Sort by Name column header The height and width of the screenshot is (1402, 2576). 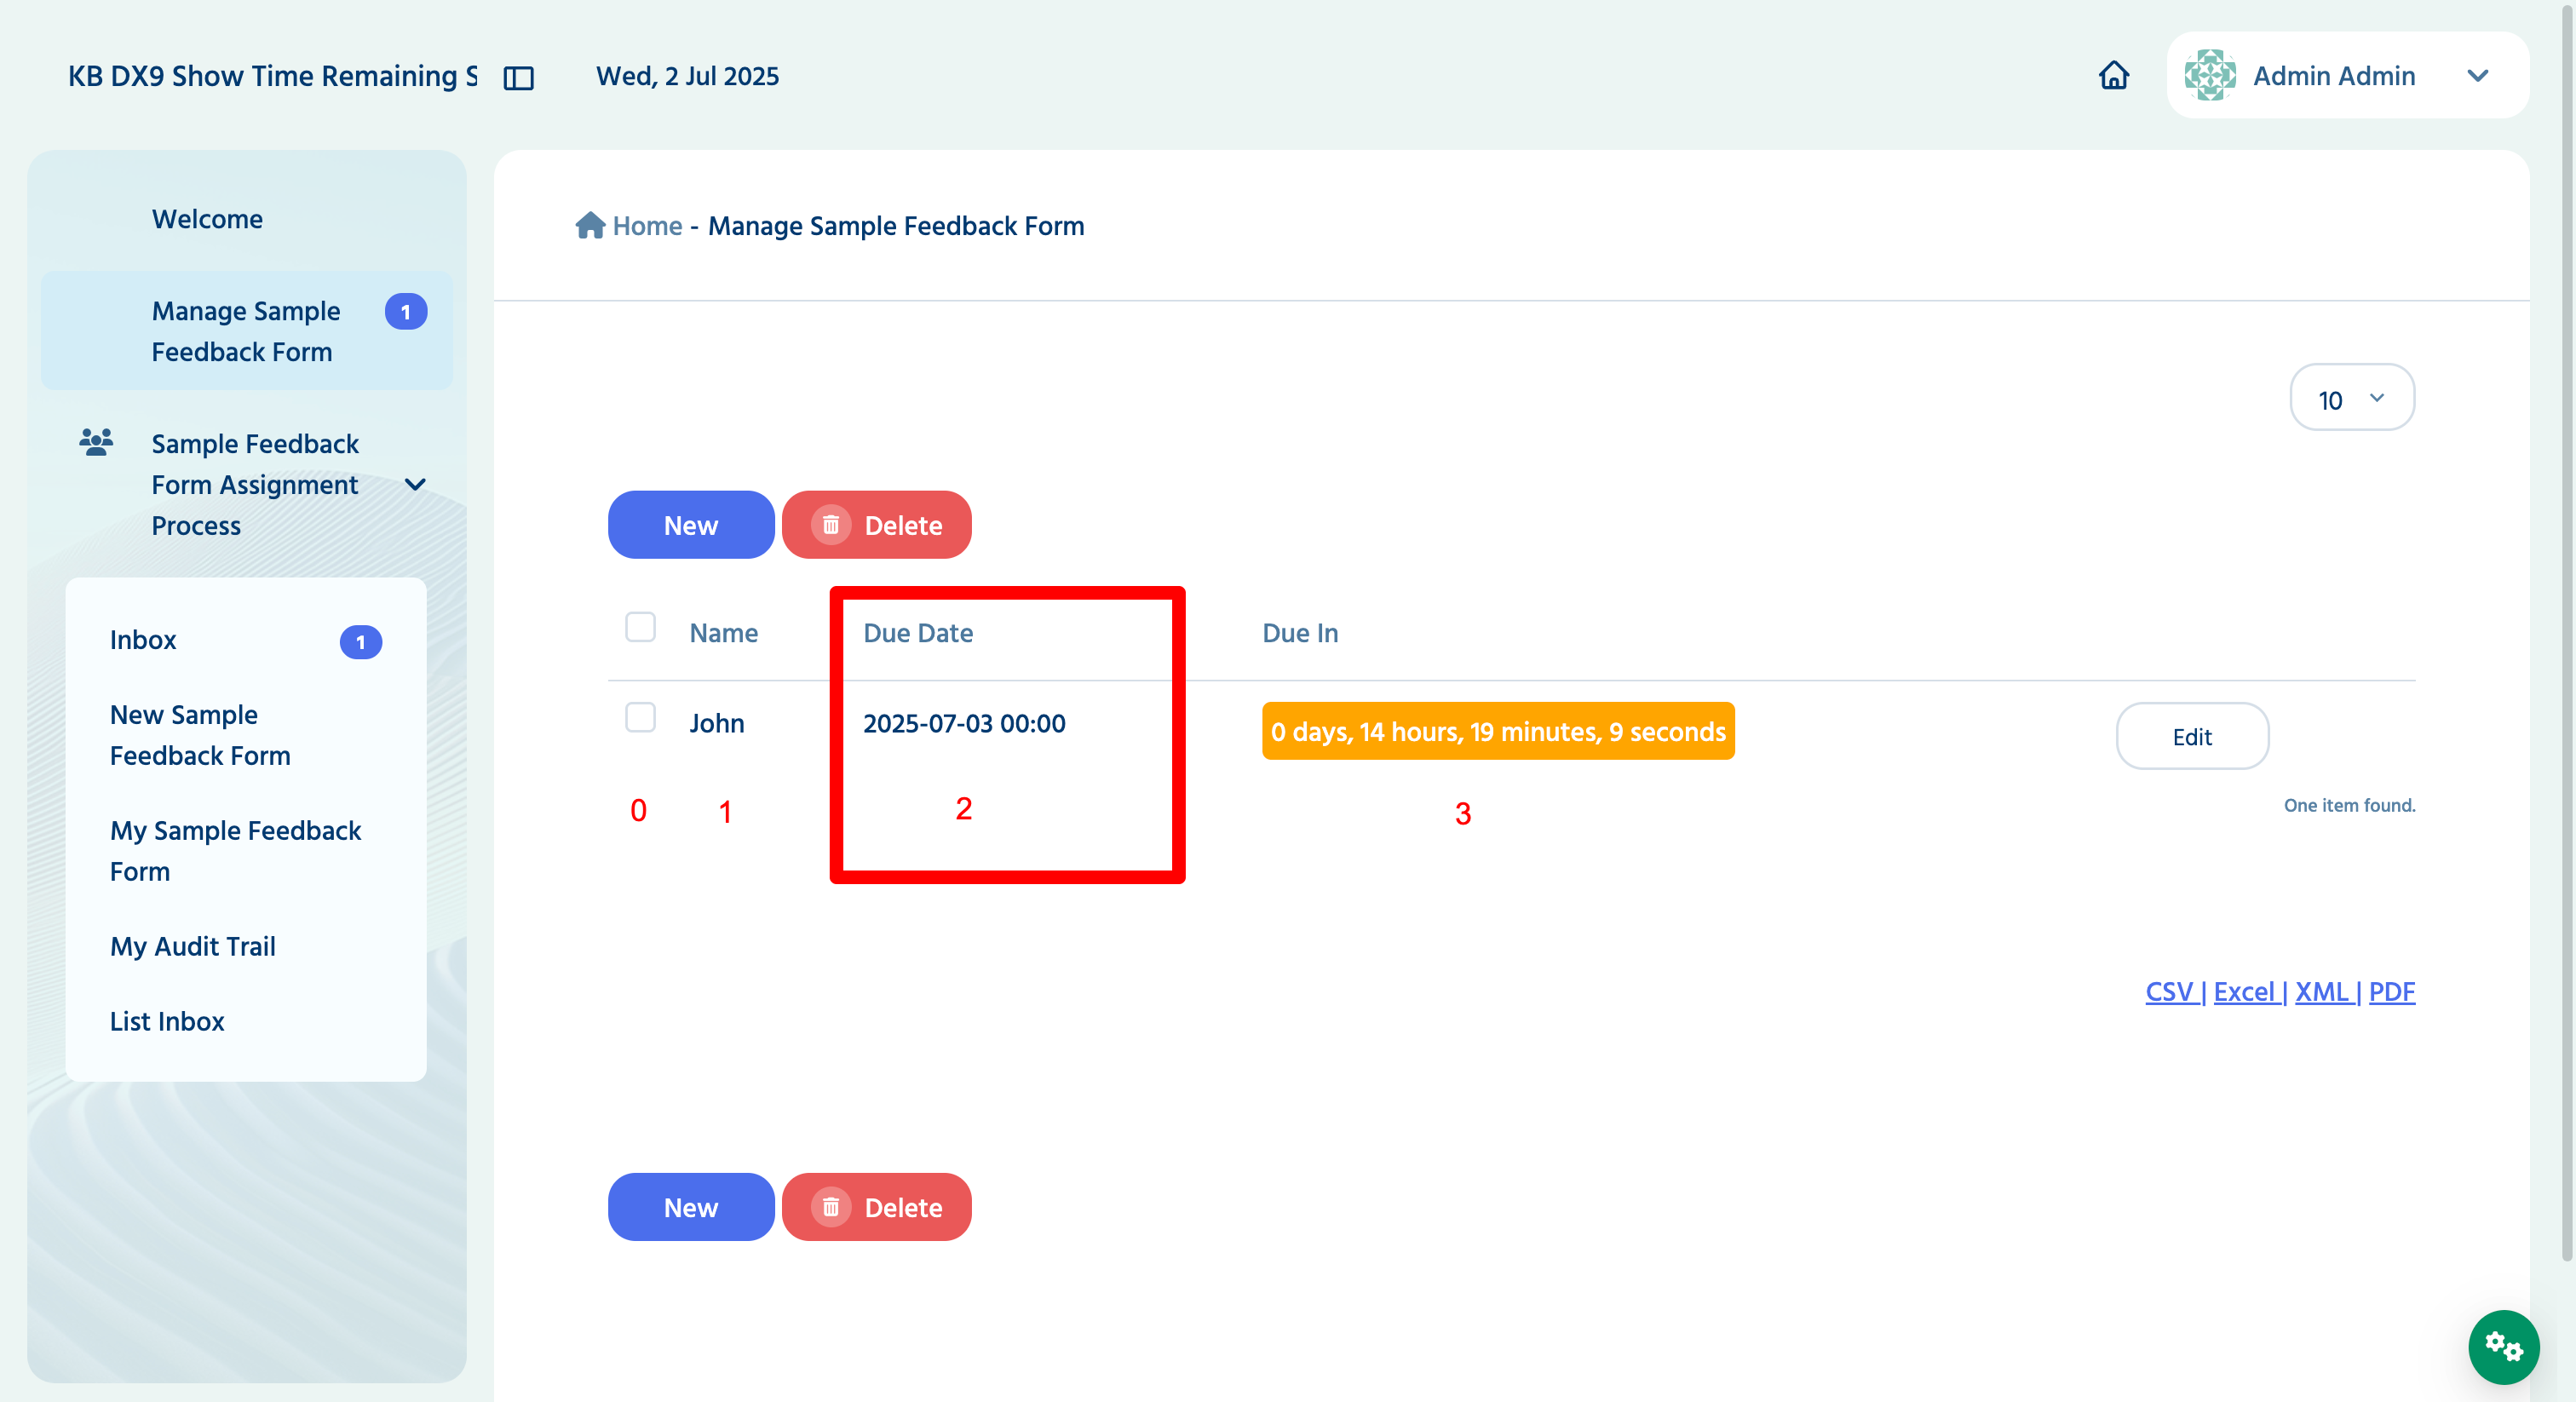pos(723,633)
